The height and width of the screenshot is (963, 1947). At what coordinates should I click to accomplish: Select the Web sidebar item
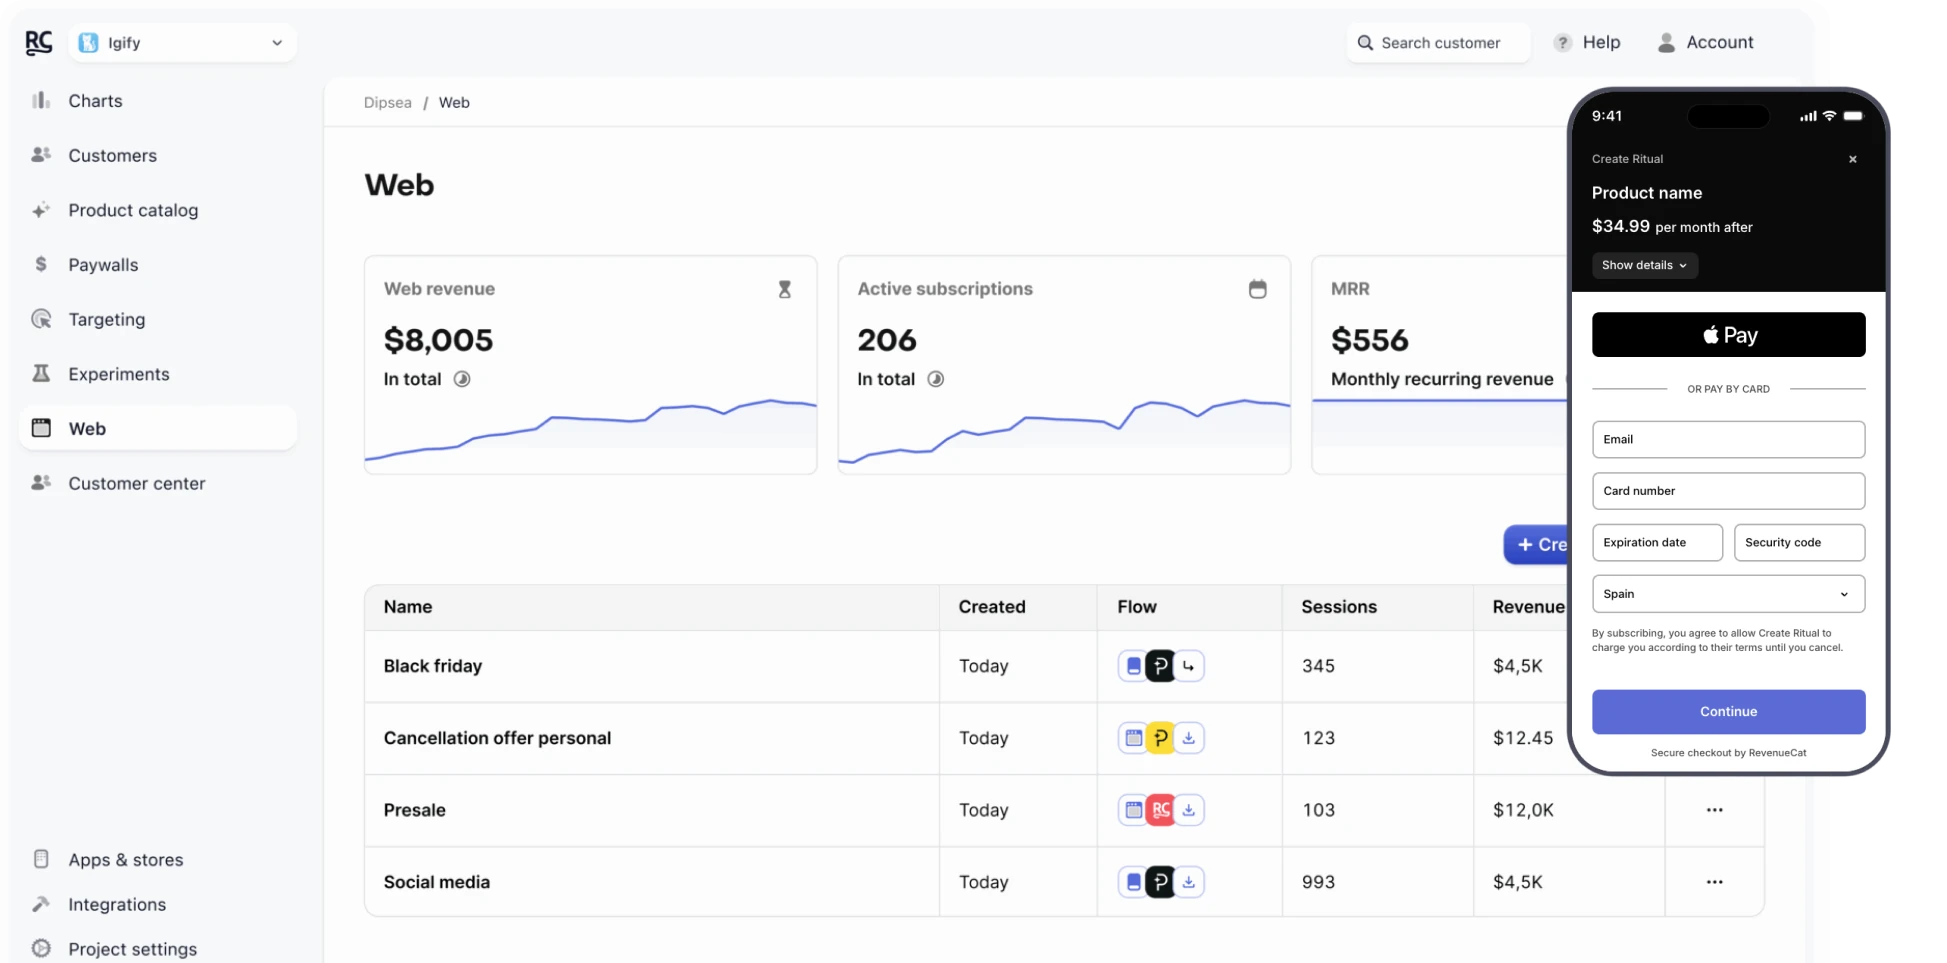(158, 428)
